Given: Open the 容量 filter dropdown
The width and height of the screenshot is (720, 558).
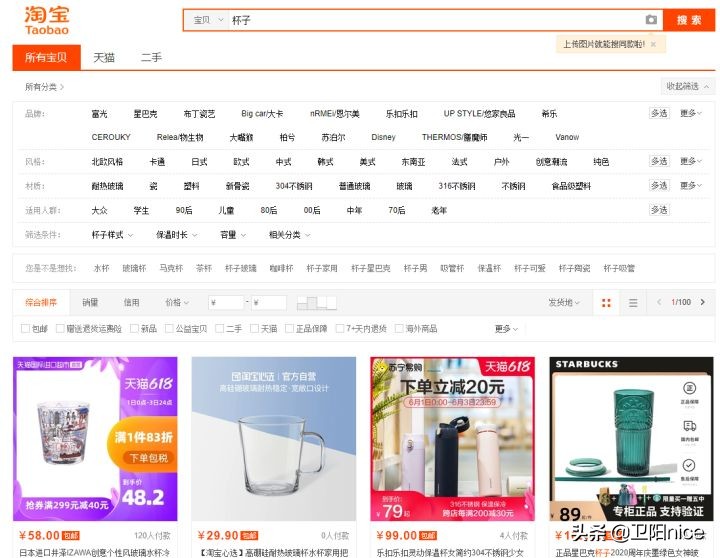Looking at the screenshot, I should [233, 235].
